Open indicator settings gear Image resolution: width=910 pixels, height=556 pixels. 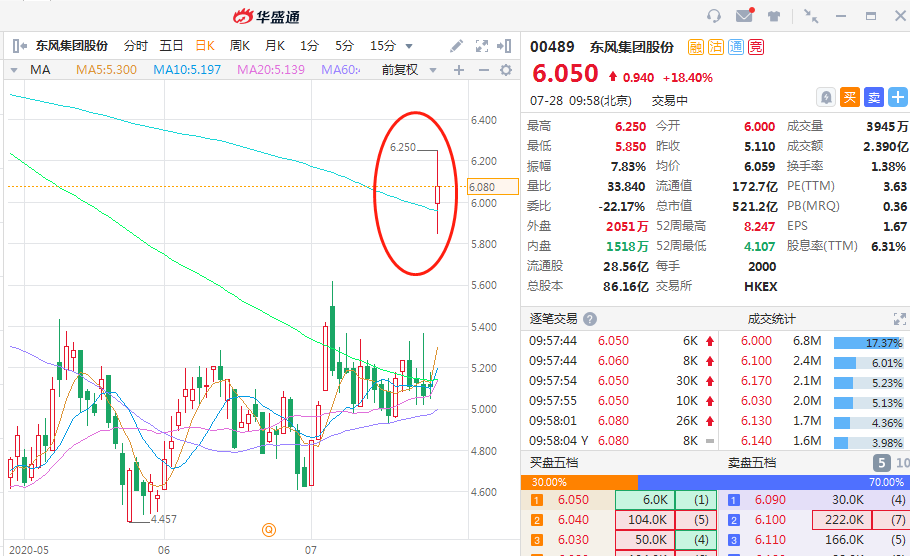click(506, 70)
